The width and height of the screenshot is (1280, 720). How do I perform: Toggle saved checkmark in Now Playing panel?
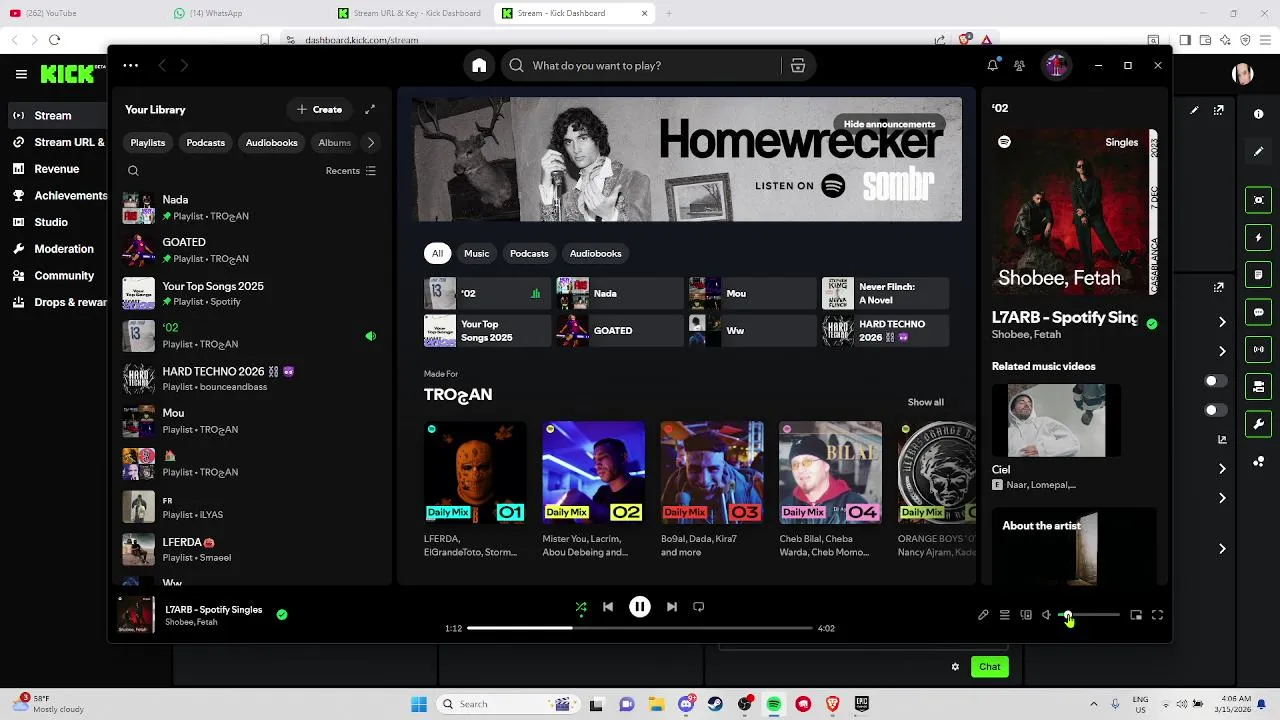pos(1152,324)
